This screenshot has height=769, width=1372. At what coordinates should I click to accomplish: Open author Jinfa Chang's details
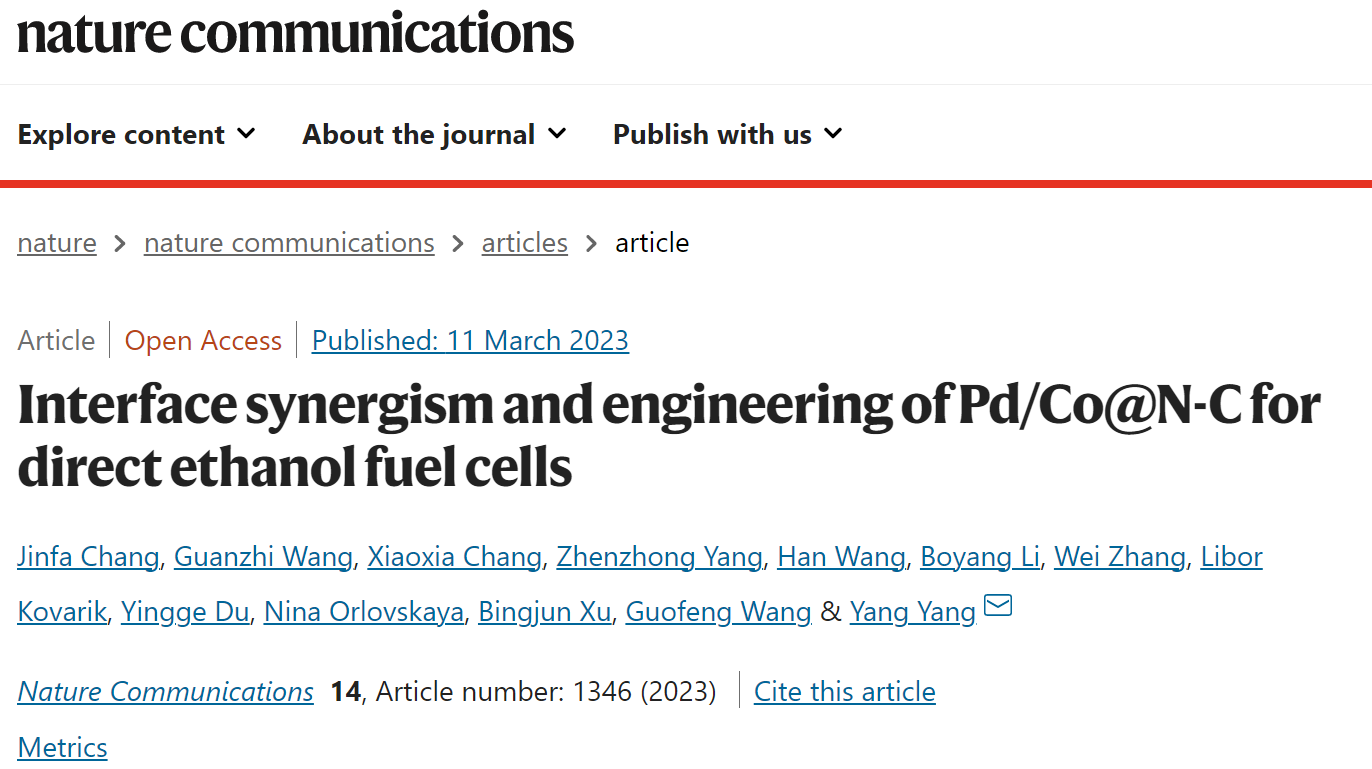(x=88, y=557)
